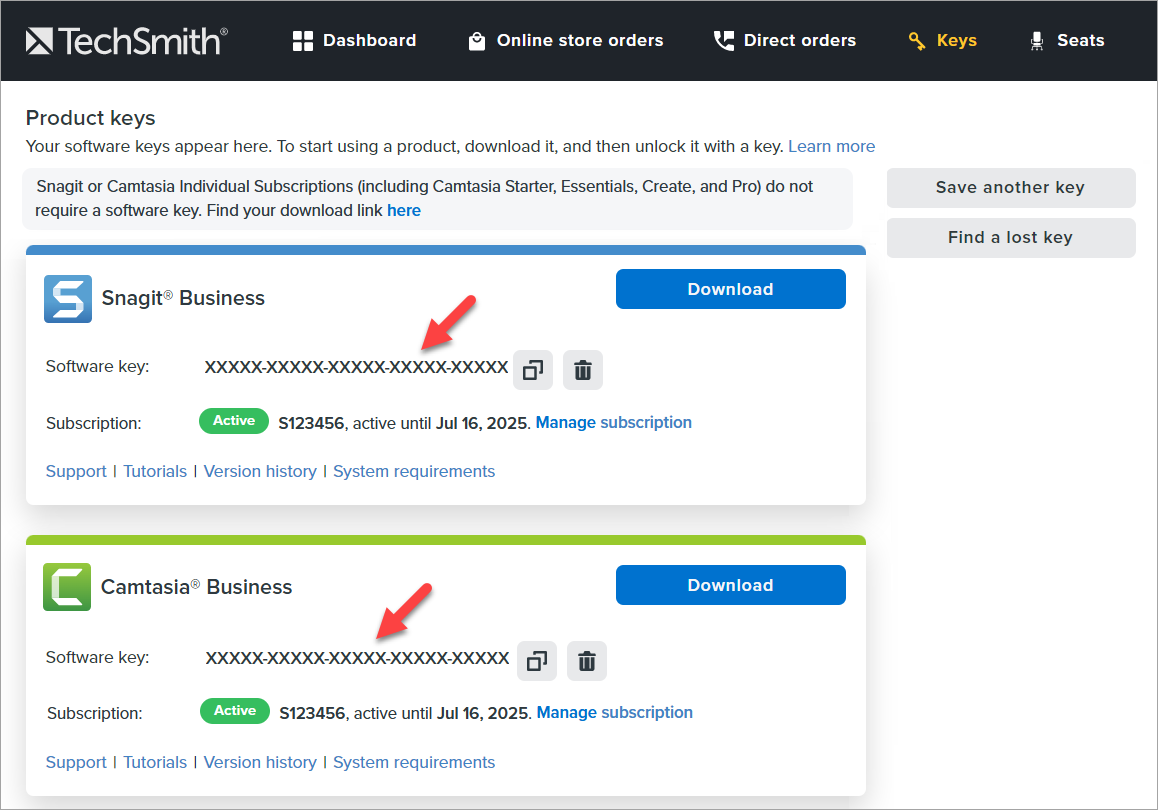Image resolution: width=1158 pixels, height=810 pixels.
Task: Go to Online store orders
Action: [565, 41]
